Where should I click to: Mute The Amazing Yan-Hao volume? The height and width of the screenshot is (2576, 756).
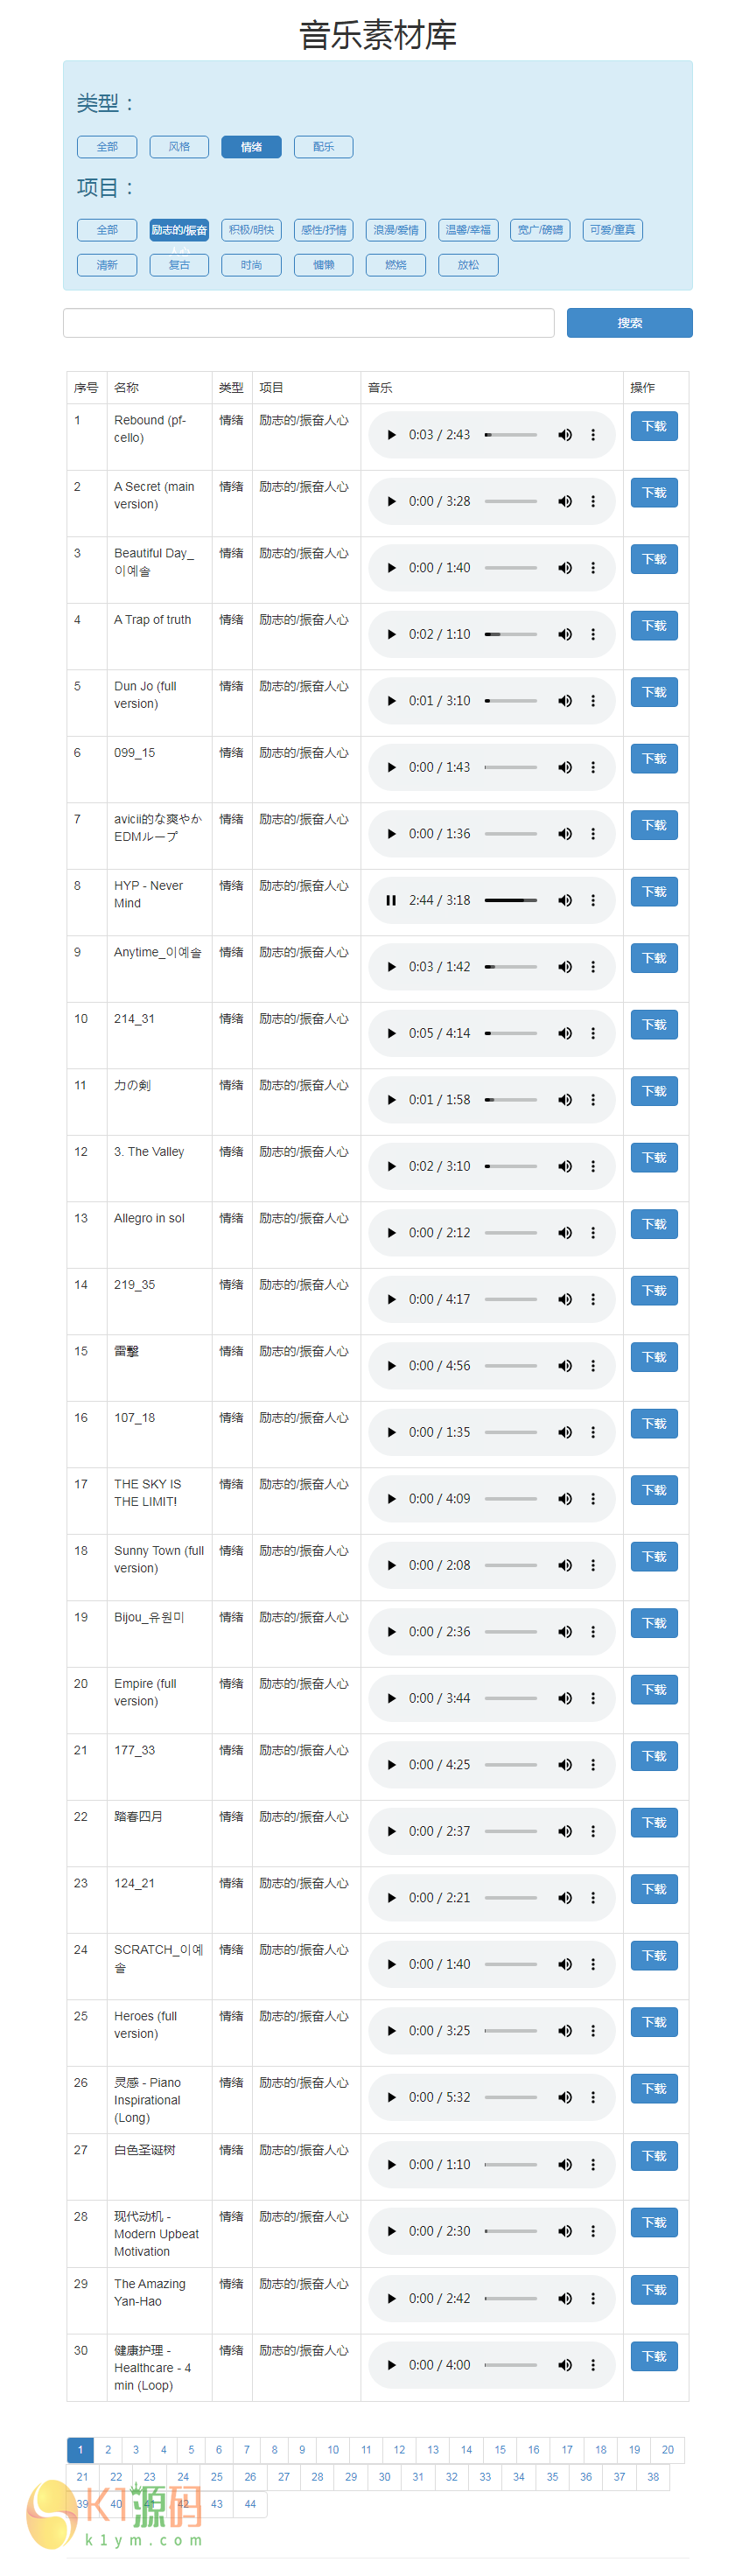[565, 2298]
